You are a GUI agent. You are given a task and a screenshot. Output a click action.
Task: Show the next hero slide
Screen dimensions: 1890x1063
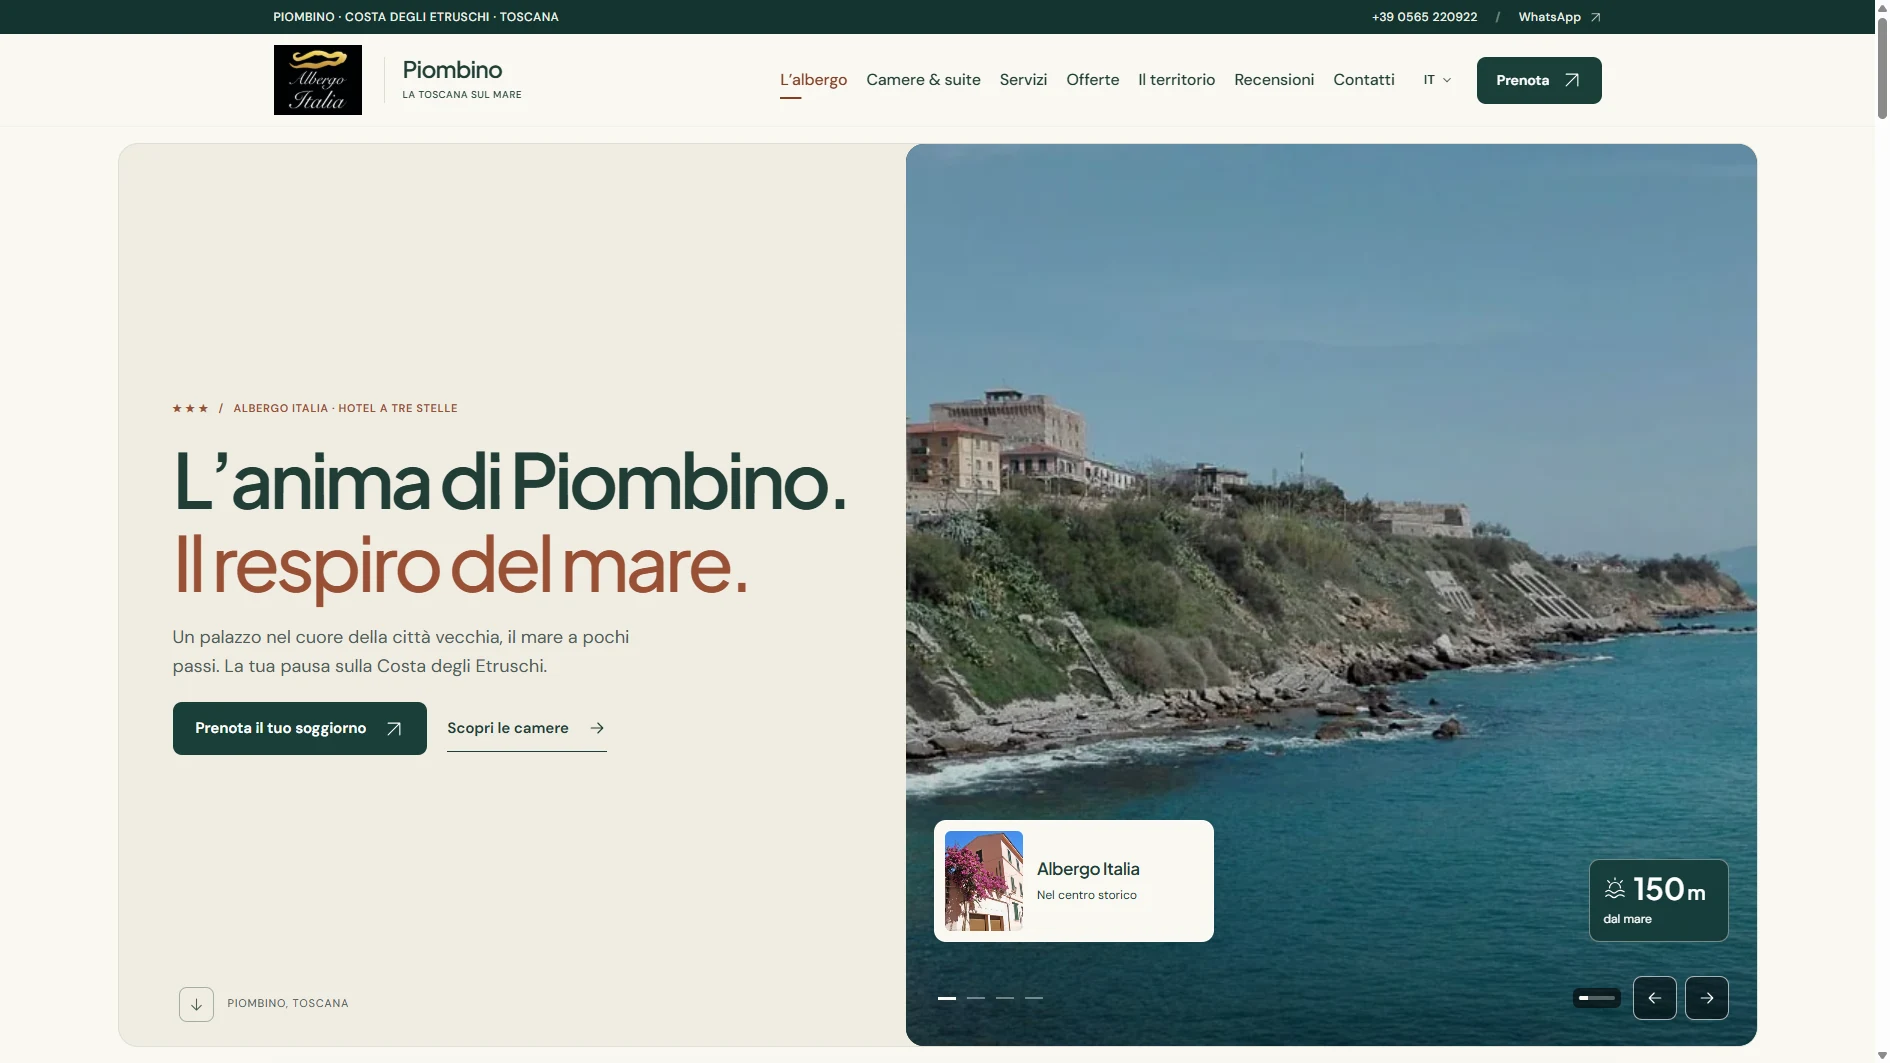pyautogui.click(x=1706, y=998)
